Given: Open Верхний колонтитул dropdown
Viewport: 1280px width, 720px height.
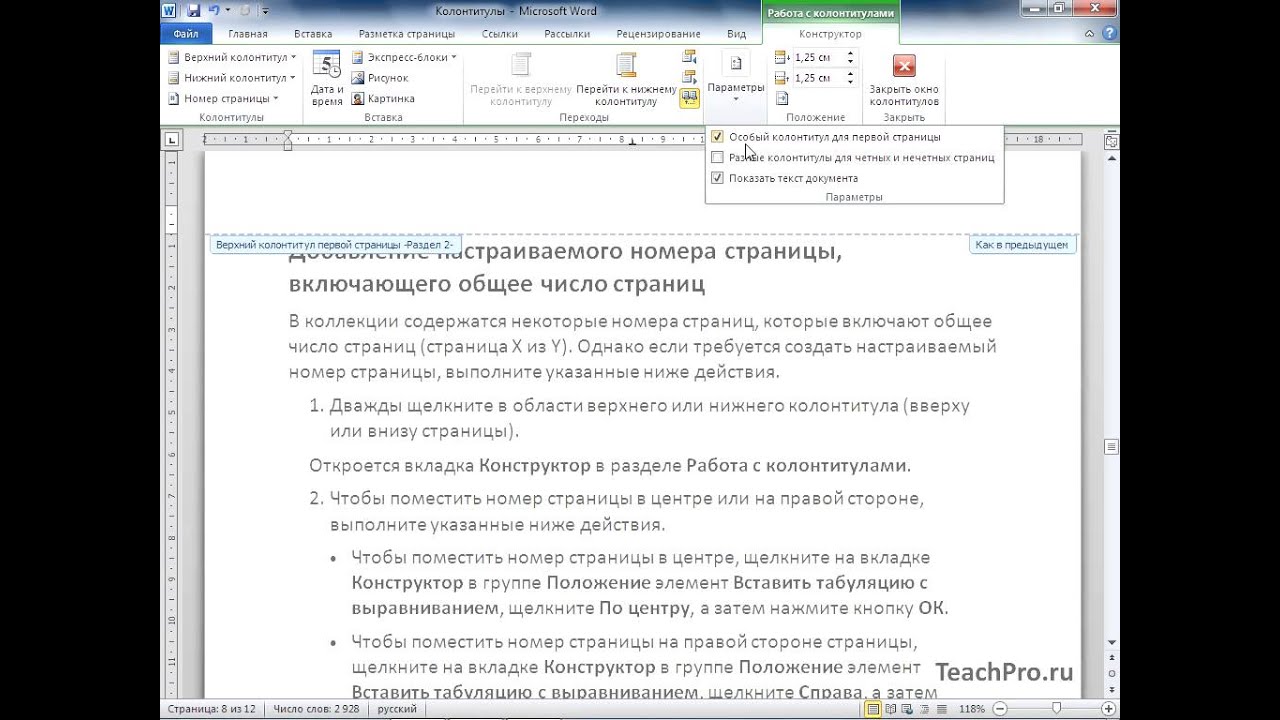Looking at the screenshot, I should (x=231, y=57).
